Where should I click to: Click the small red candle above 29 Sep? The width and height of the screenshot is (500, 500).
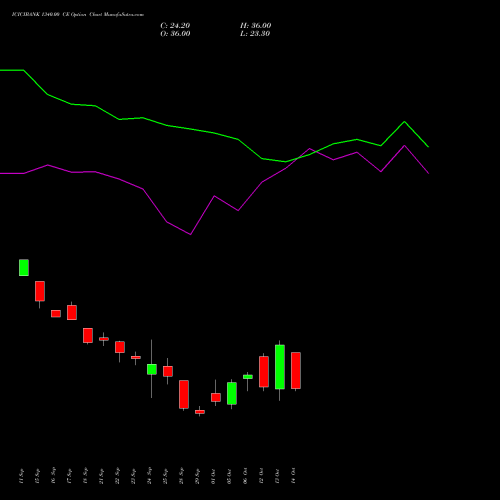pos(200,412)
